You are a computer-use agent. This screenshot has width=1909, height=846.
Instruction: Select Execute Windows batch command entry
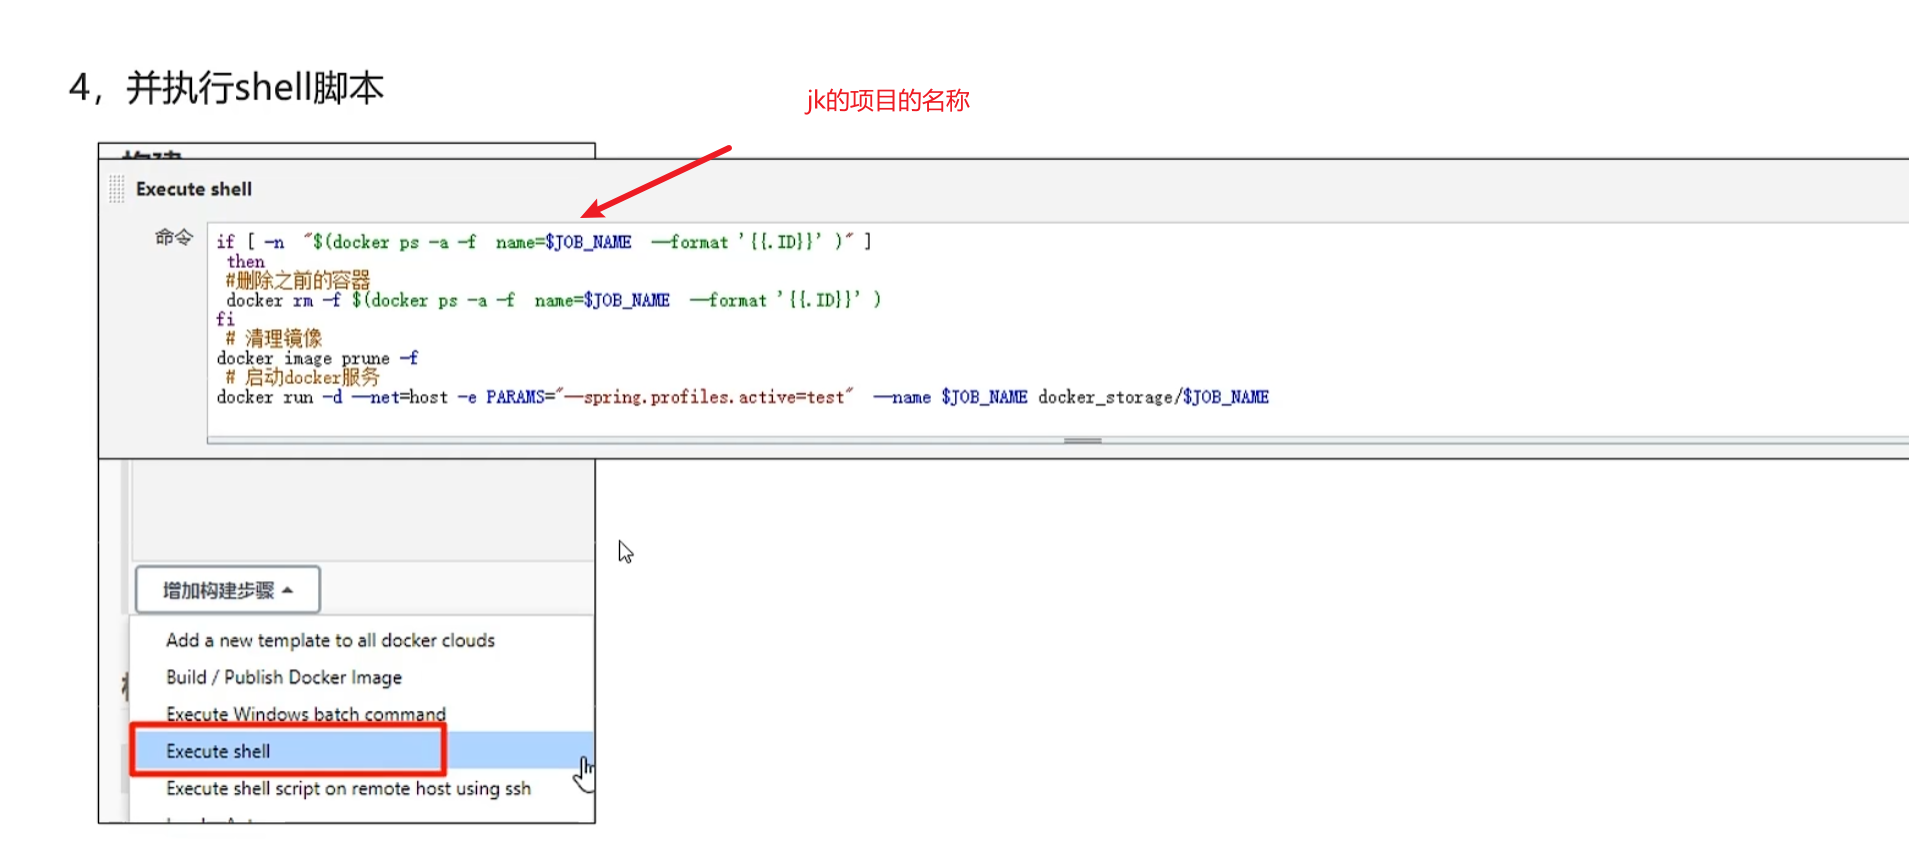(306, 714)
